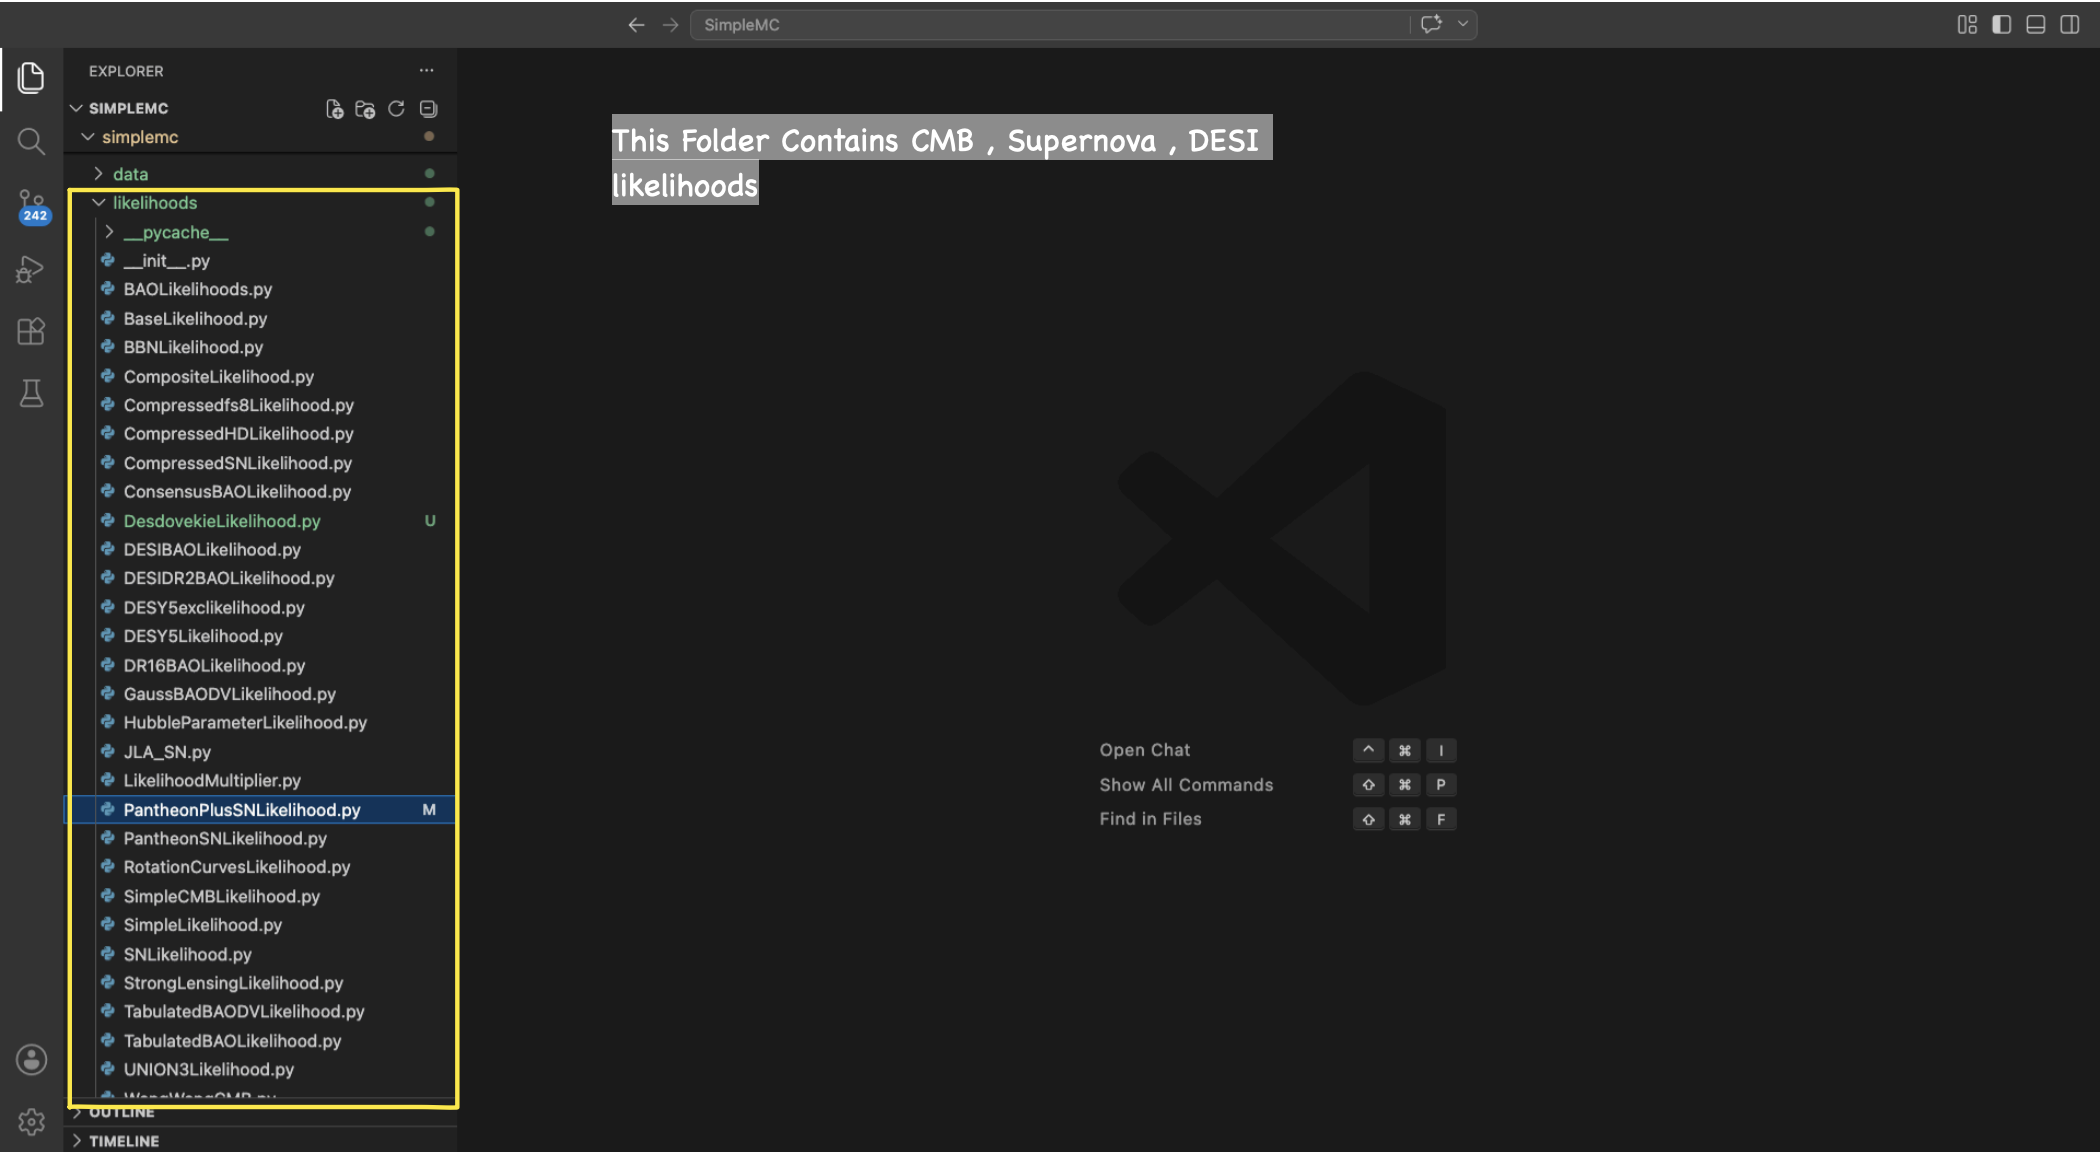
Task: Open untracked DesdovekieLikelihood.py file
Action: [262, 521]
